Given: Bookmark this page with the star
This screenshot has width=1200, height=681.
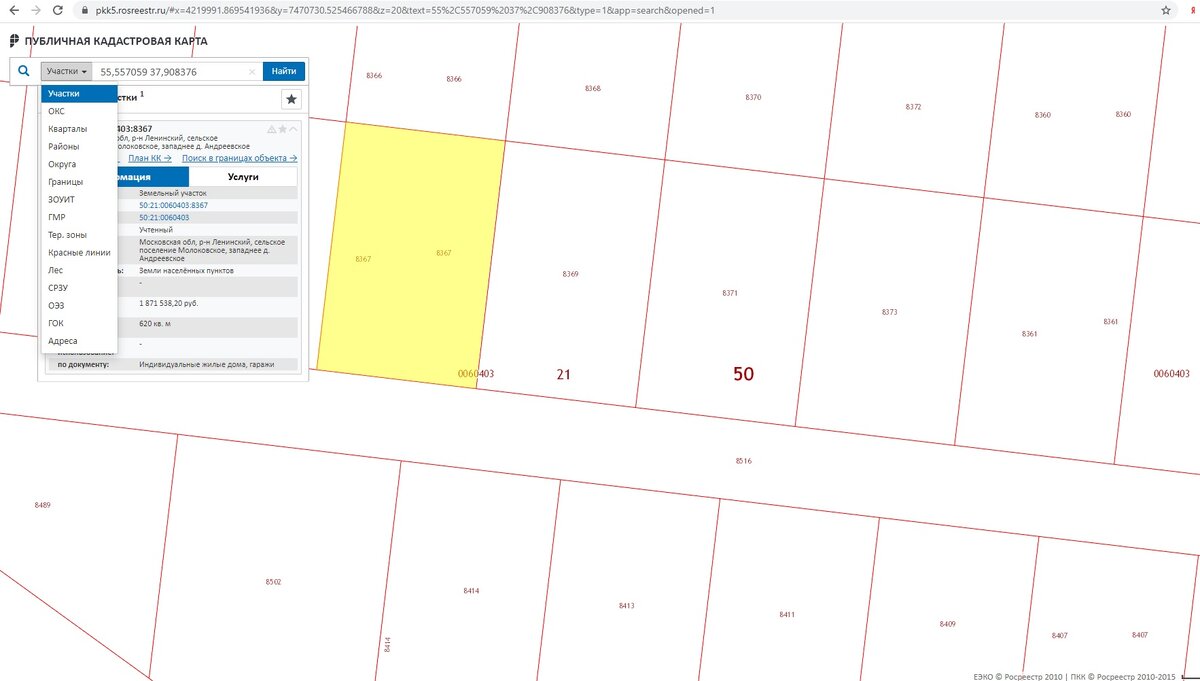Looking at the screenshot, I should 1166,9.
